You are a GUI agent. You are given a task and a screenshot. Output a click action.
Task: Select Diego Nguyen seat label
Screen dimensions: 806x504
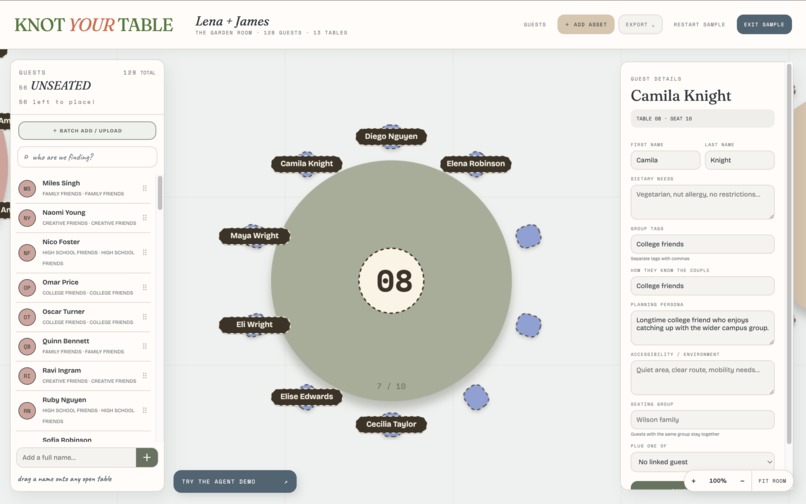[391, 136]
